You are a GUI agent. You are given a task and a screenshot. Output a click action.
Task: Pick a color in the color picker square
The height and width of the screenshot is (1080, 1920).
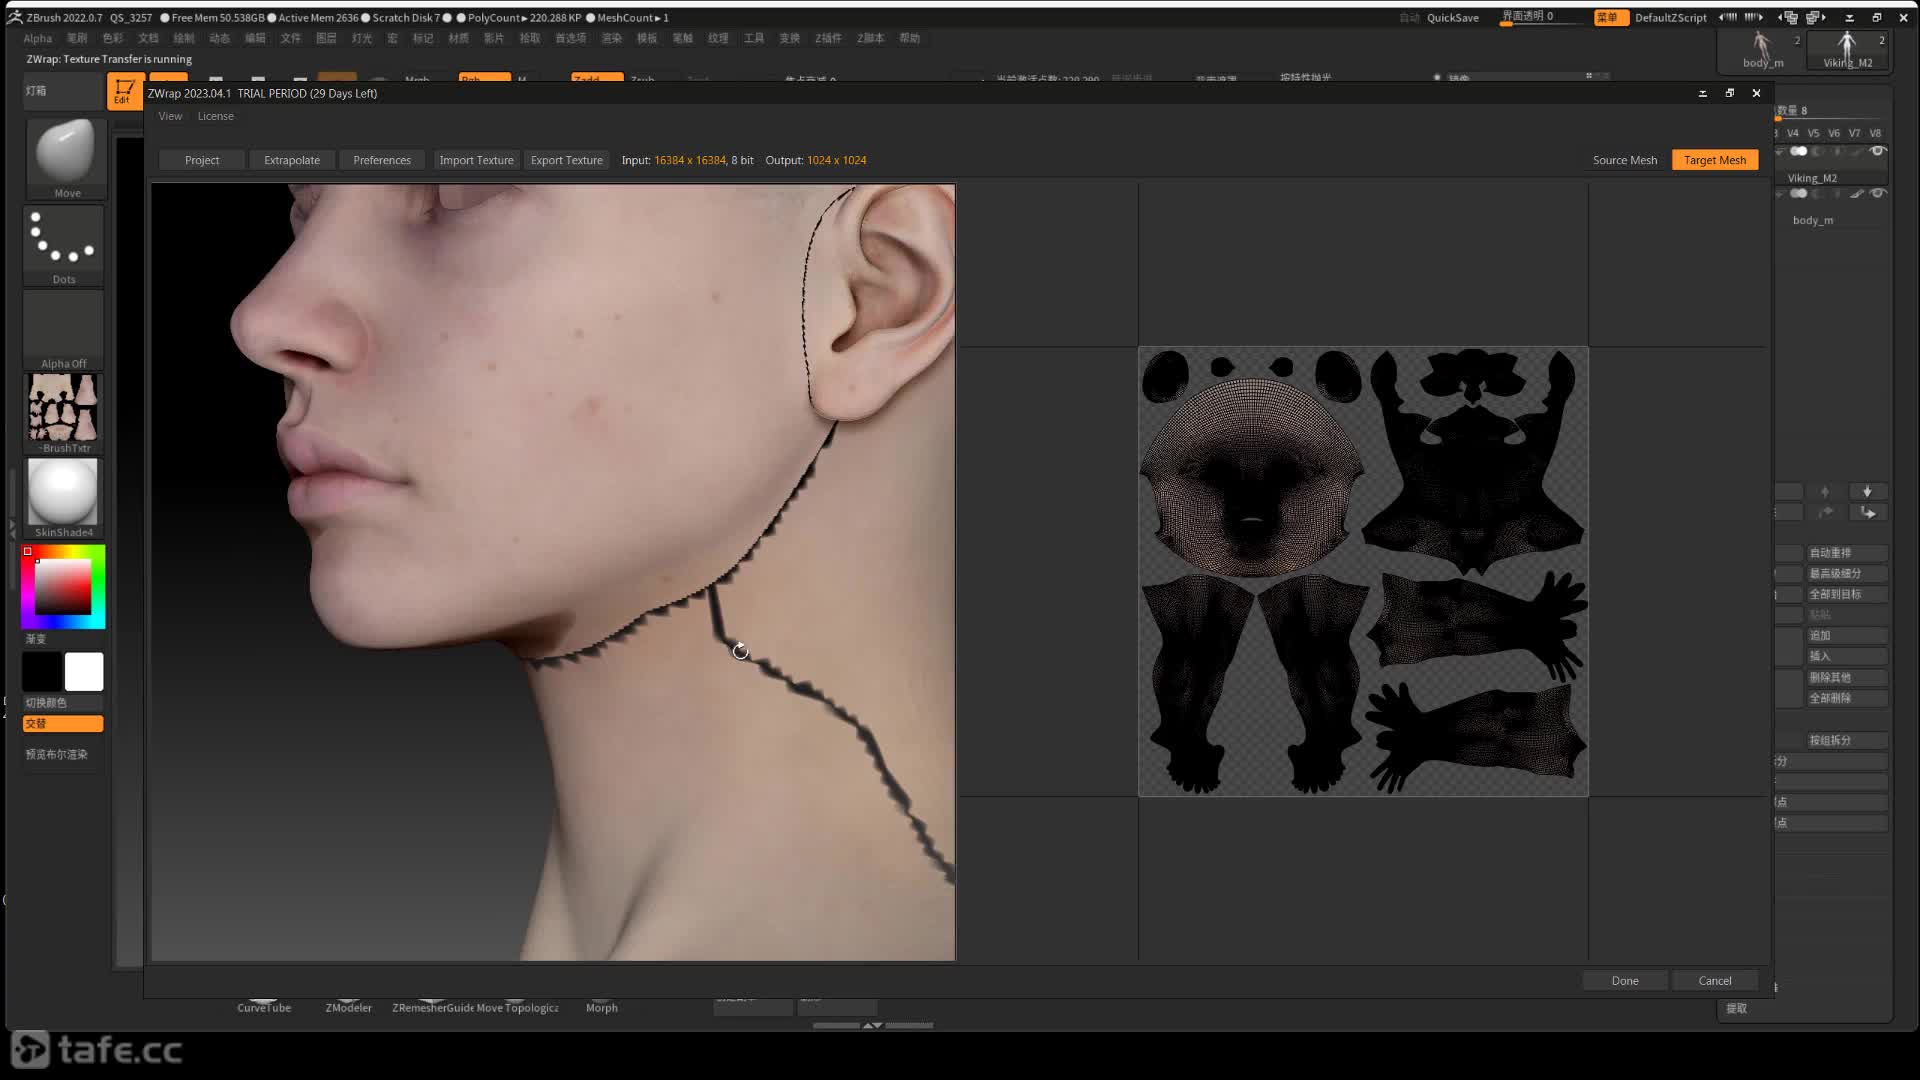coord(63,587)
